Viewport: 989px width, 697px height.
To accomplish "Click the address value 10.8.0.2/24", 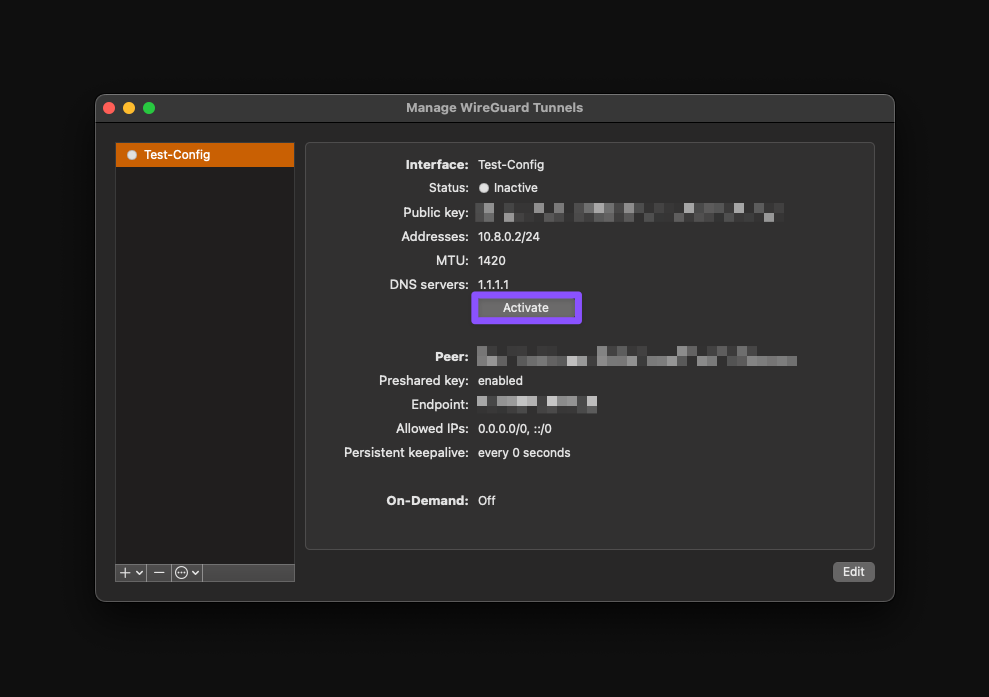I will [509, 237].
